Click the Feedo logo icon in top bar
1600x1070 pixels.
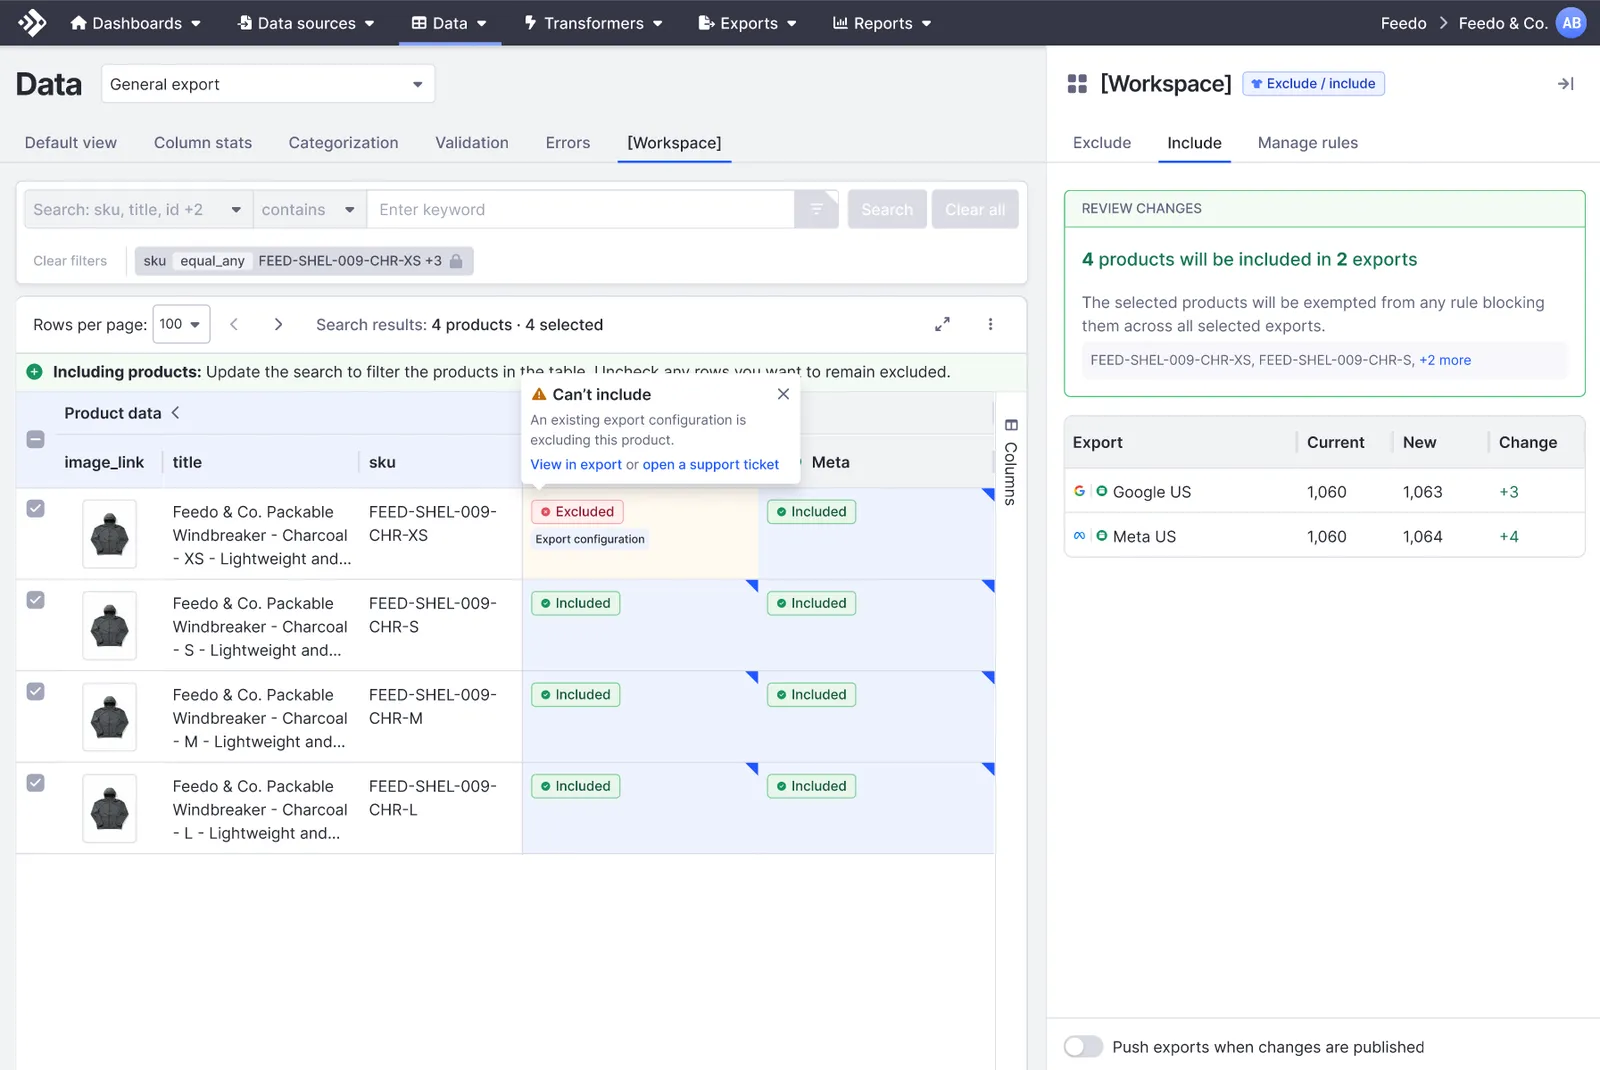pyautogui.click(x=32, y=22)
